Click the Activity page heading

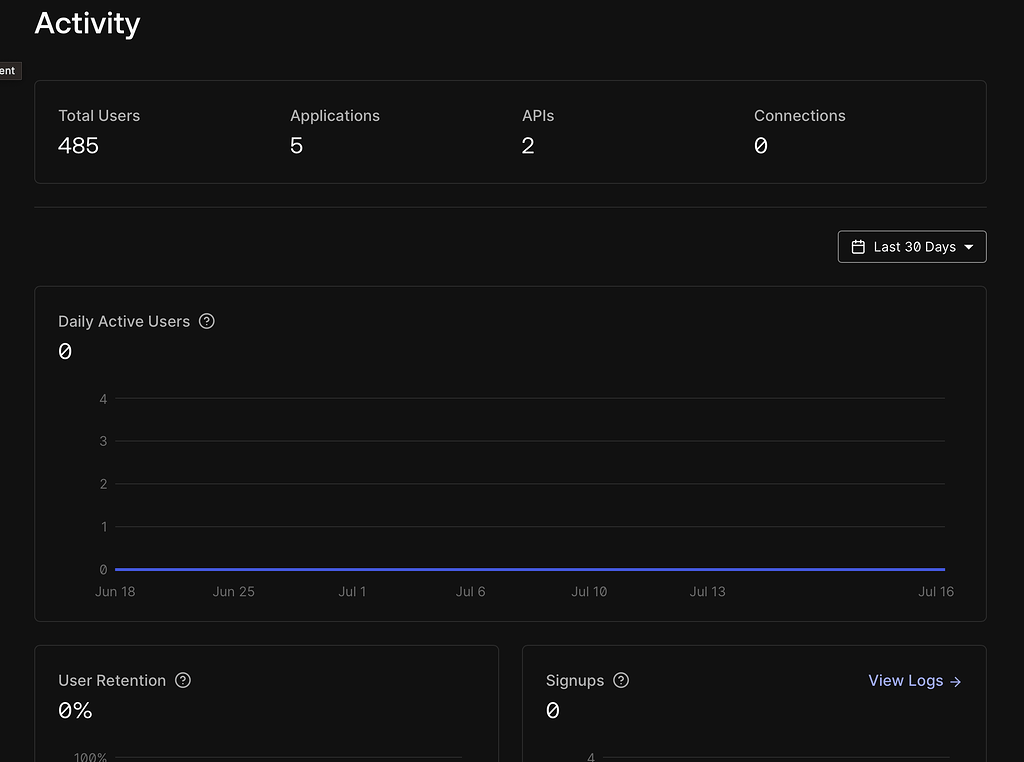[87, 23]
